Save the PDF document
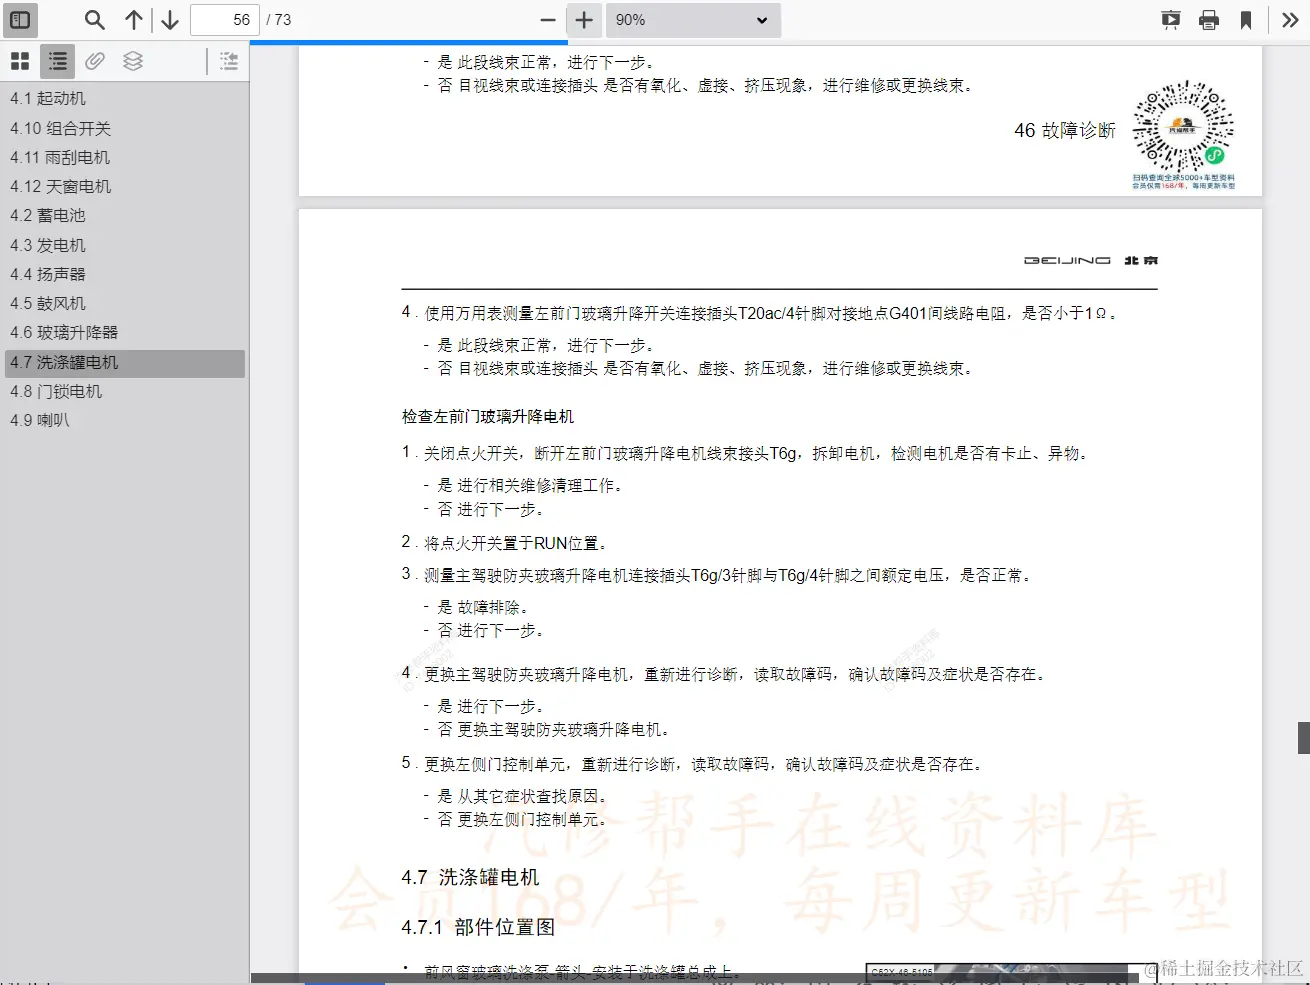Image resolution: width=1310 pixels, height=985 pixels. pyautogui.click(x=1246, y=19)
